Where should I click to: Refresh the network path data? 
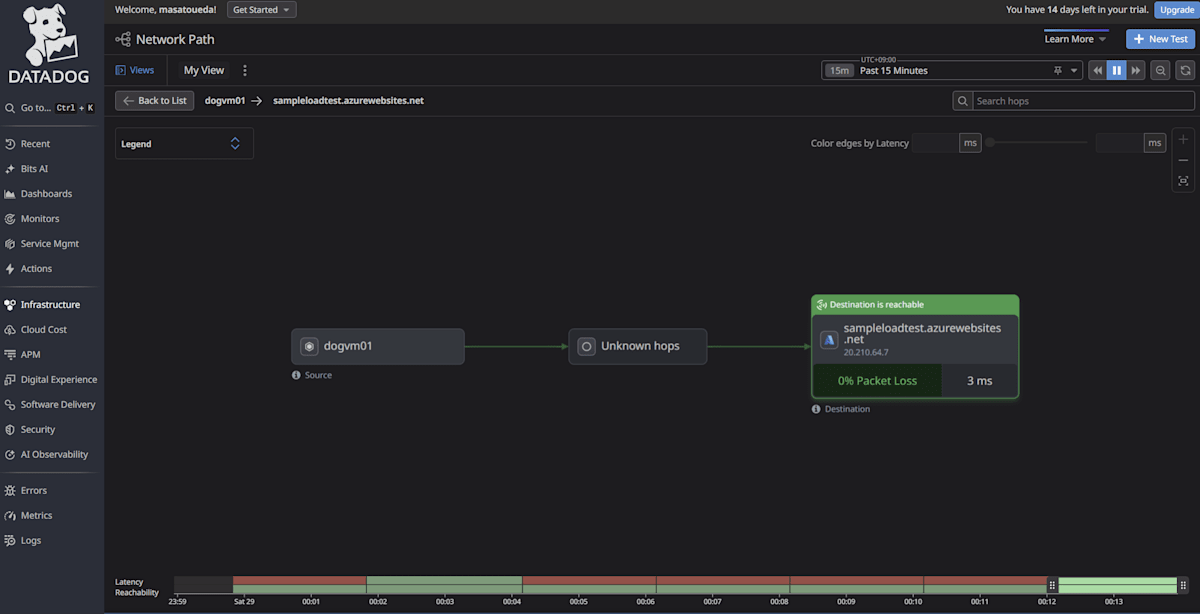pos(1185,71)
